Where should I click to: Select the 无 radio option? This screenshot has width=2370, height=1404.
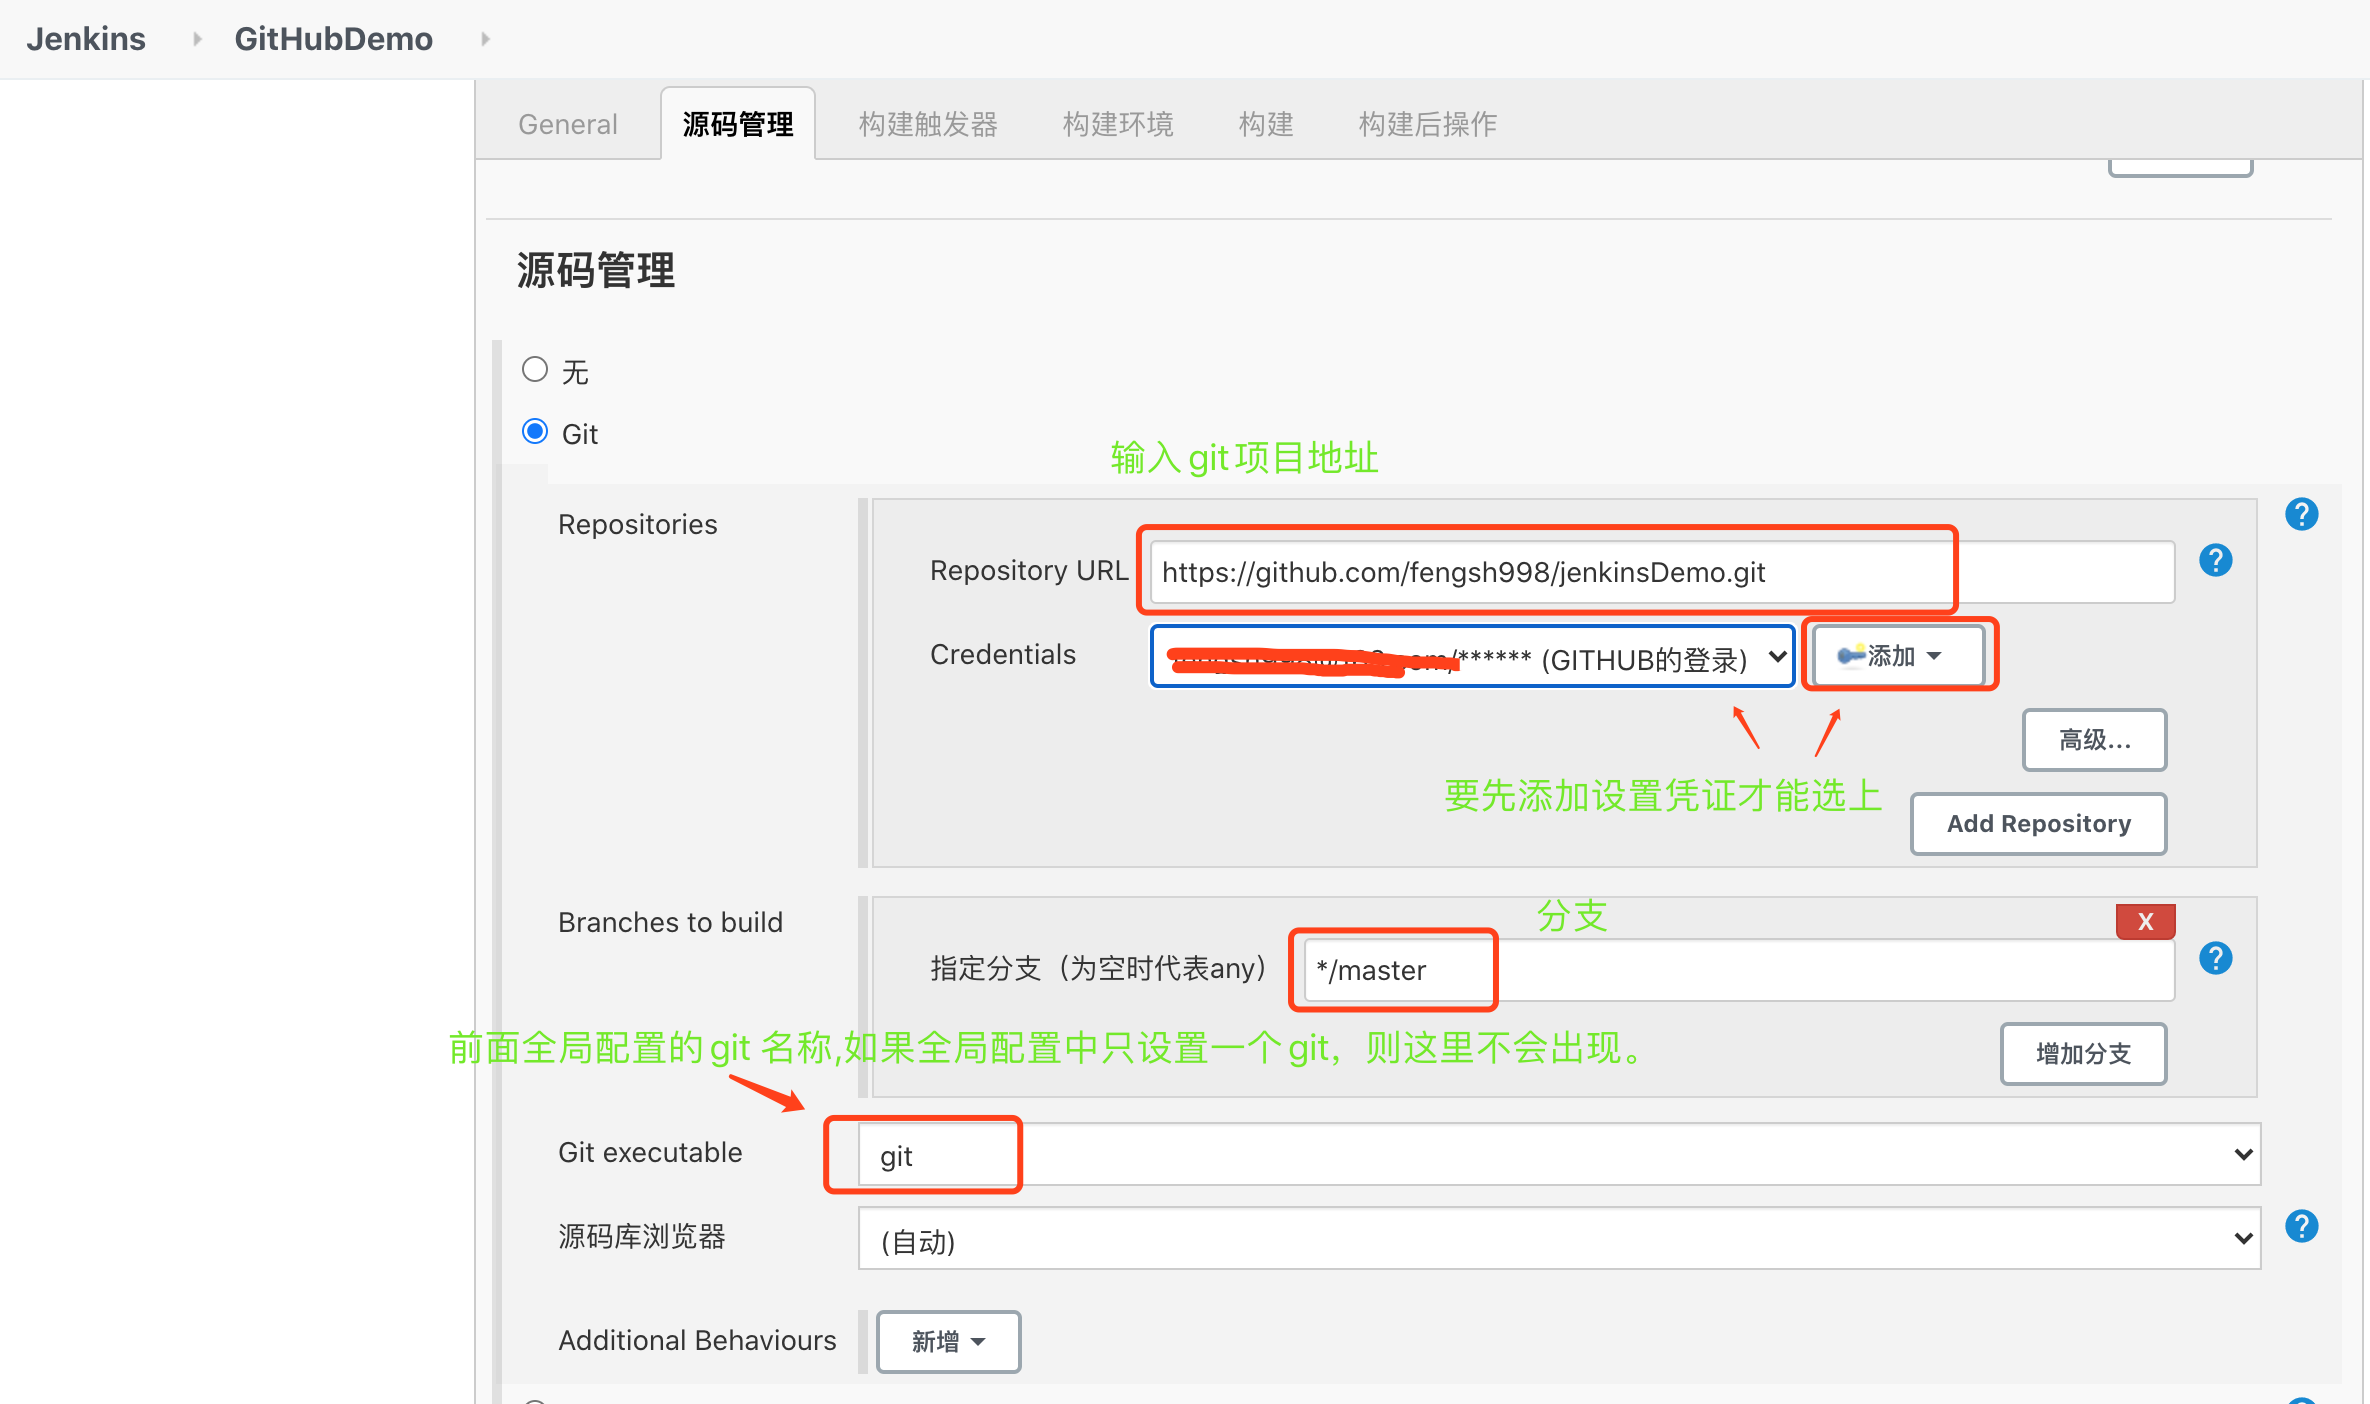pyautogui.click(x=535, y=370)
